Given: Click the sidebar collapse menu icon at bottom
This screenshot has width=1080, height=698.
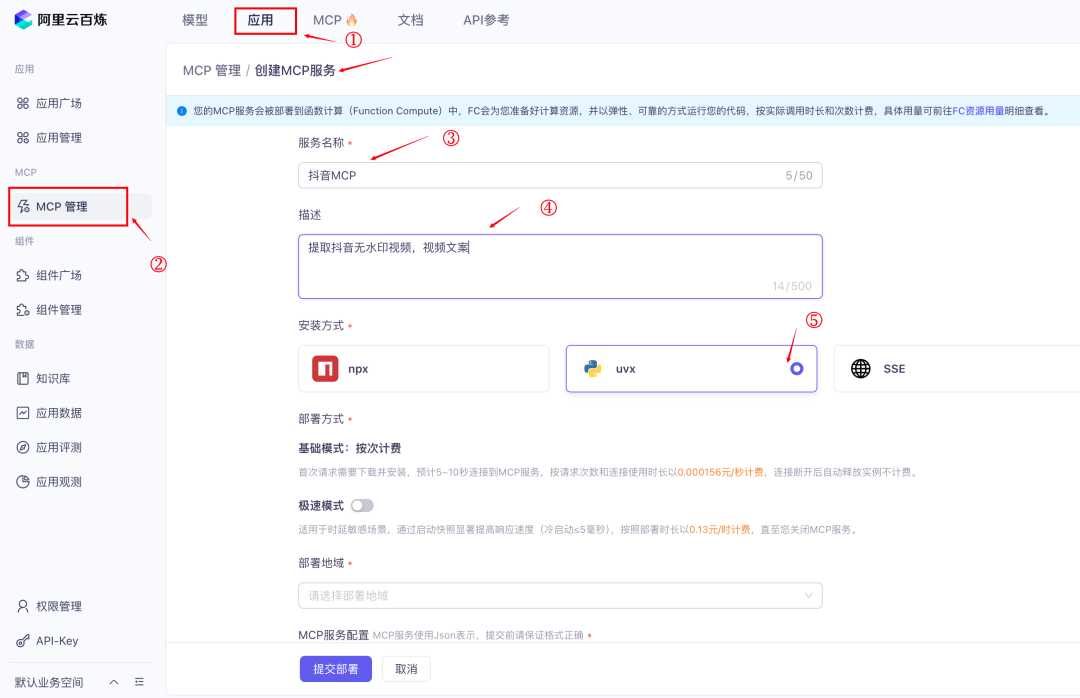Looking at the screenshot, I should click(139, 682).
